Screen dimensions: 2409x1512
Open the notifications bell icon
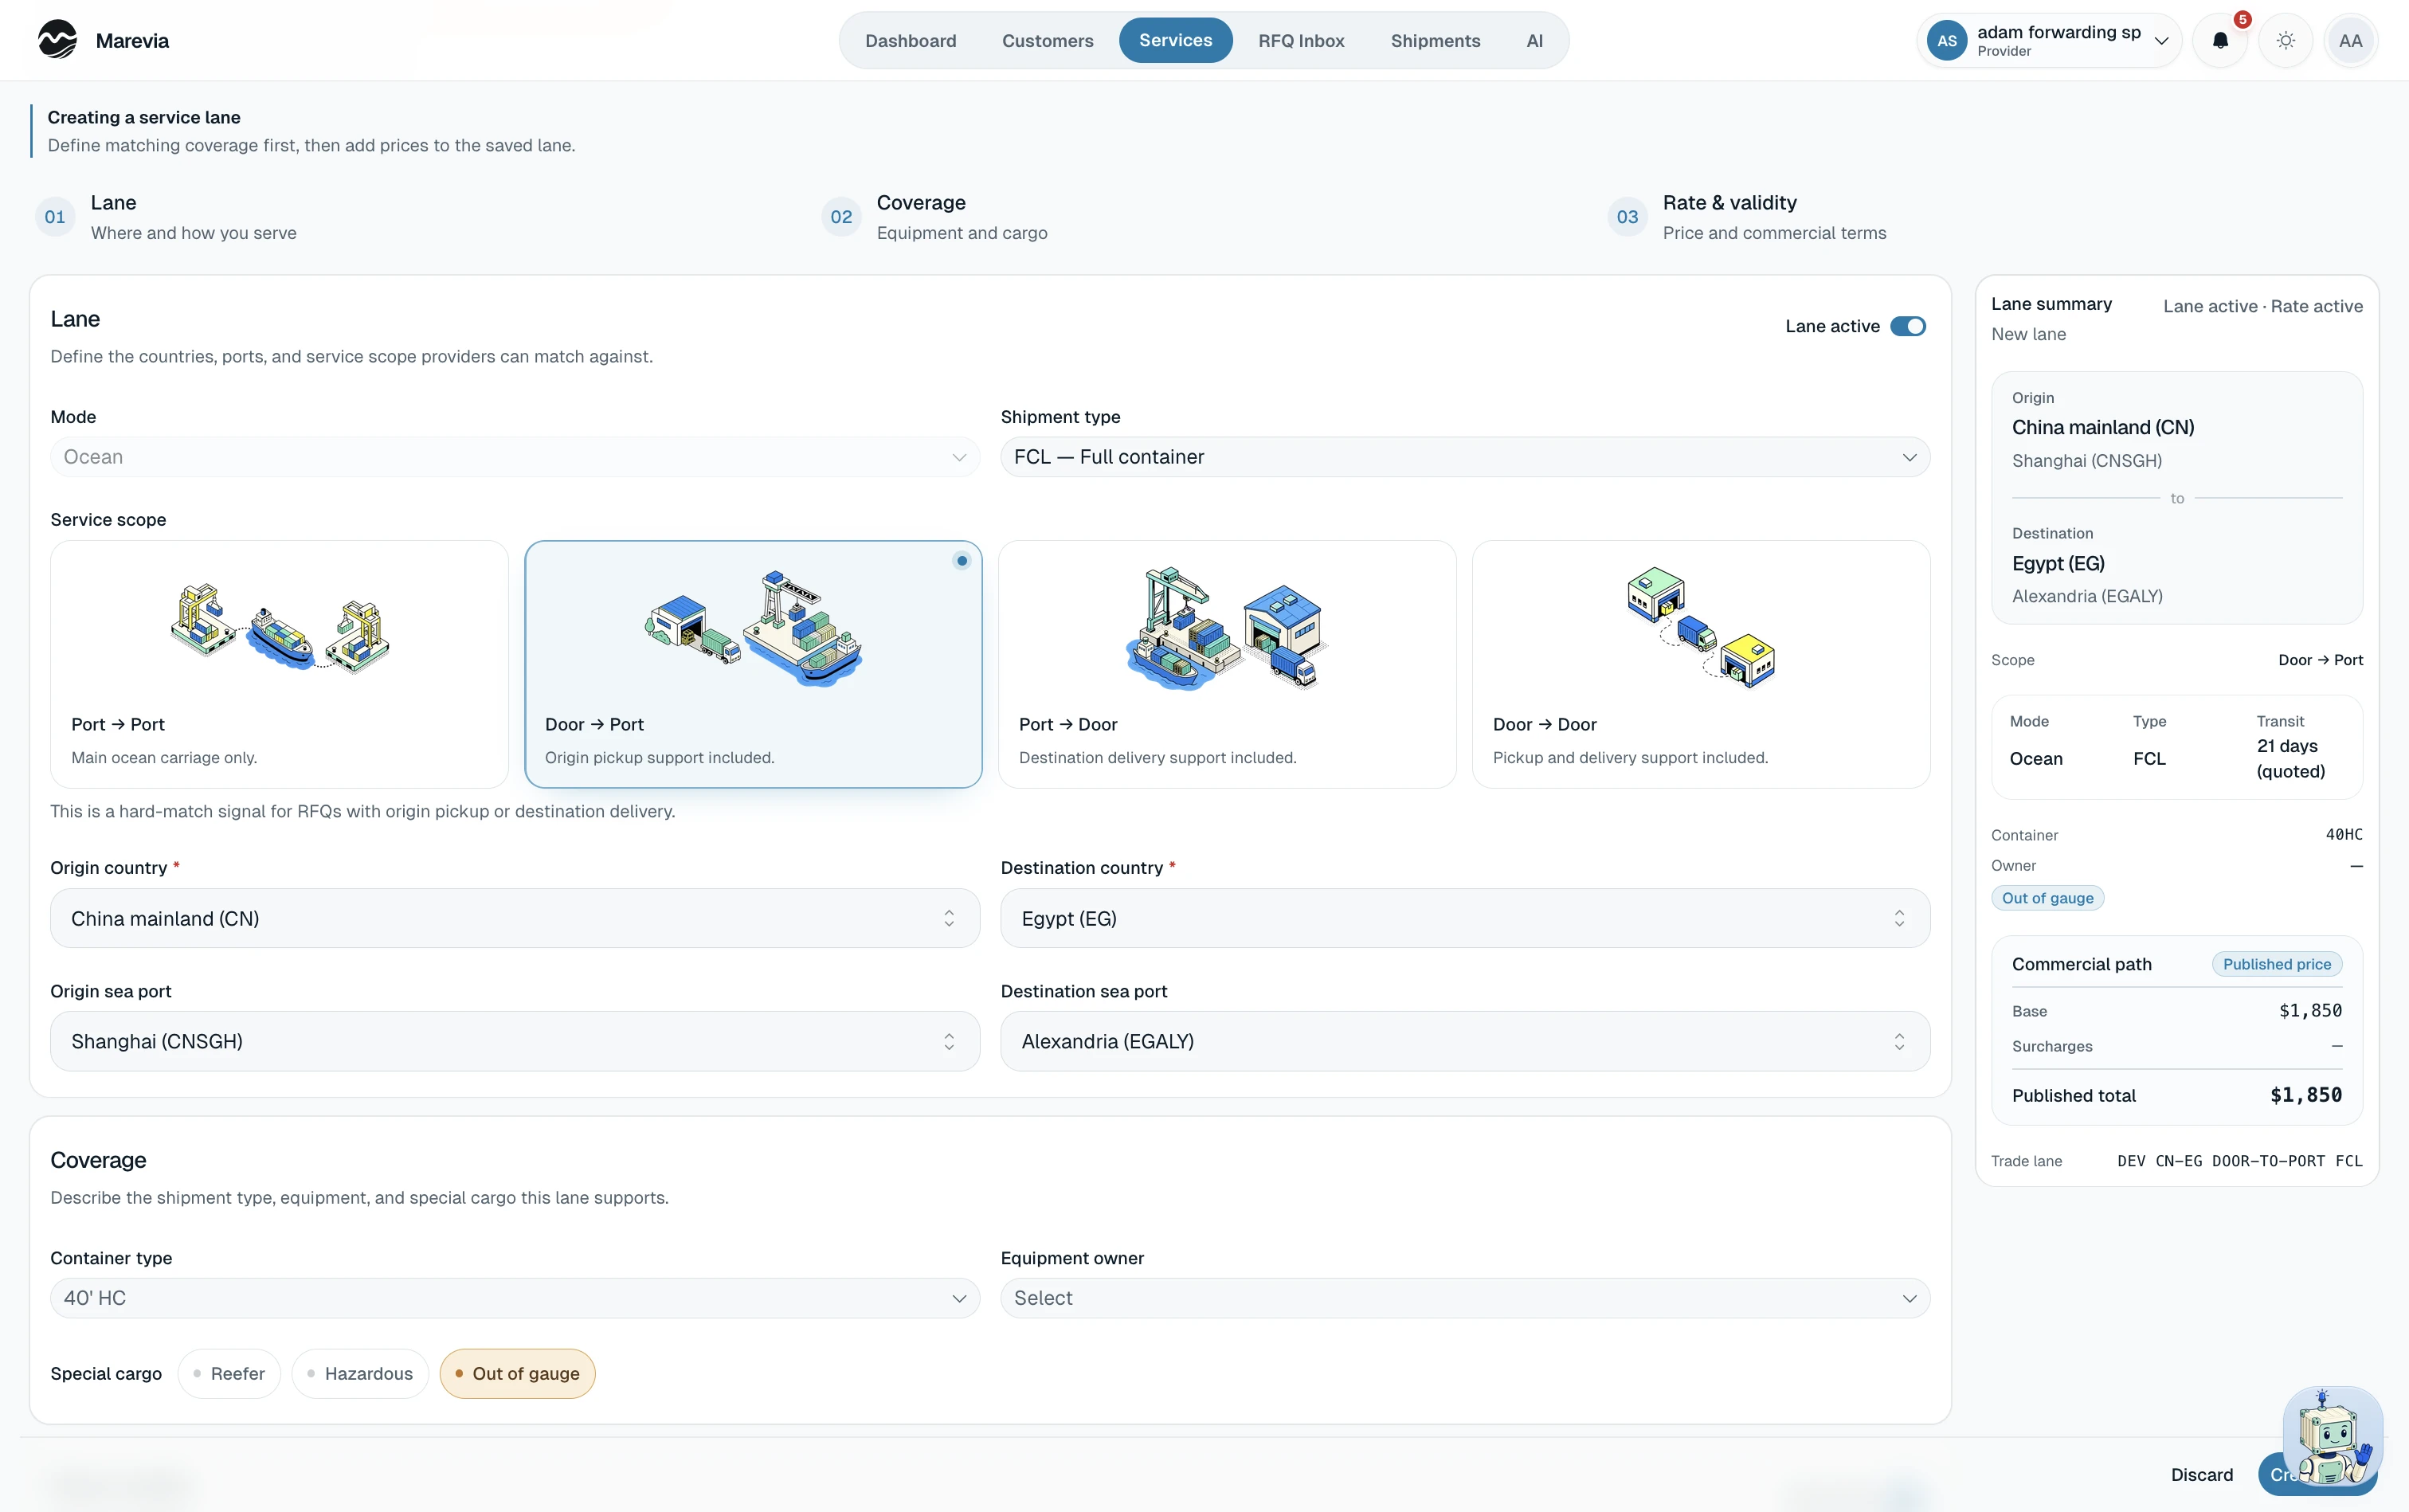coord(2220,41)
